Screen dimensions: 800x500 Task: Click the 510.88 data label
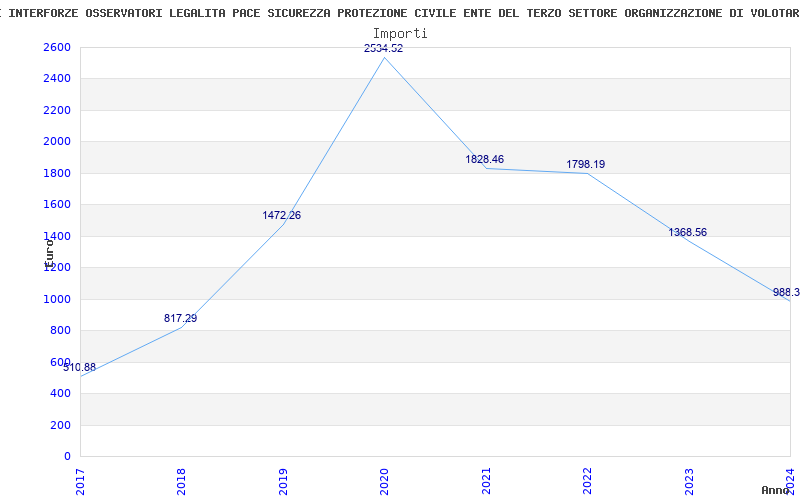[x=80, y=367]
